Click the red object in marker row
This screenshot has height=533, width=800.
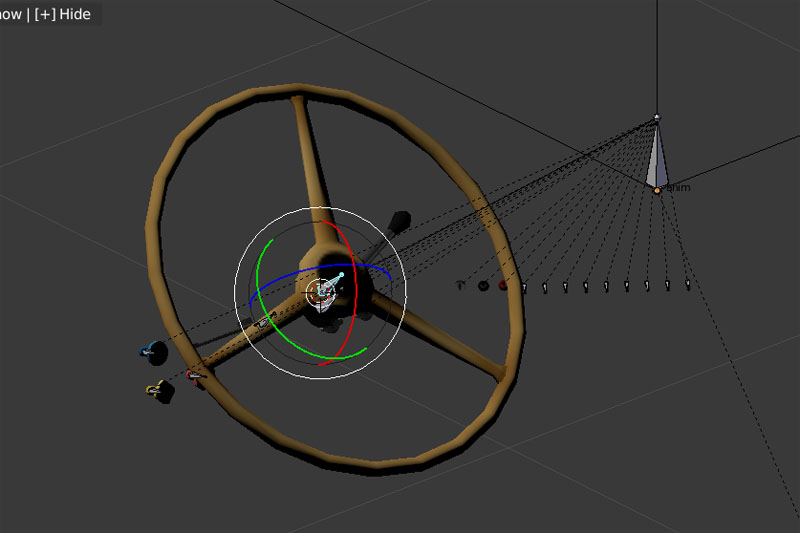502,286
